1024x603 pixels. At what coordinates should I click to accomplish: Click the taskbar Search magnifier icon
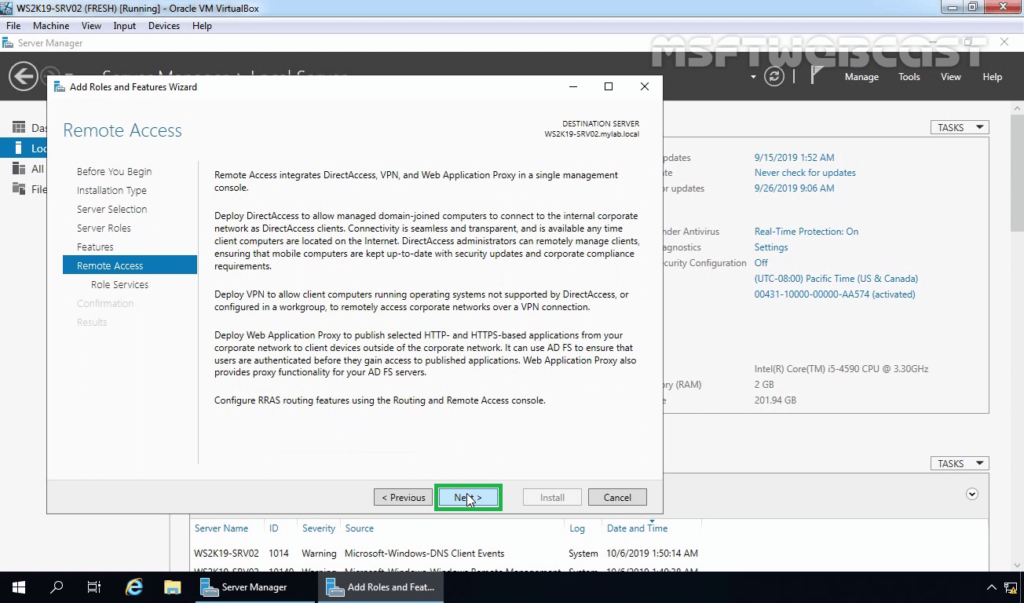click(x=57, y=587)
